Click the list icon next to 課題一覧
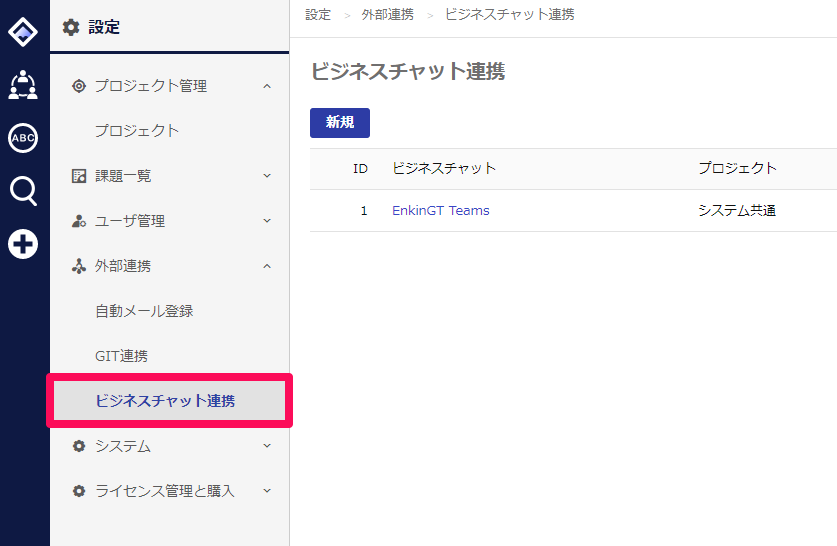This screenshot has width=837, height=546. coord(79,176)
